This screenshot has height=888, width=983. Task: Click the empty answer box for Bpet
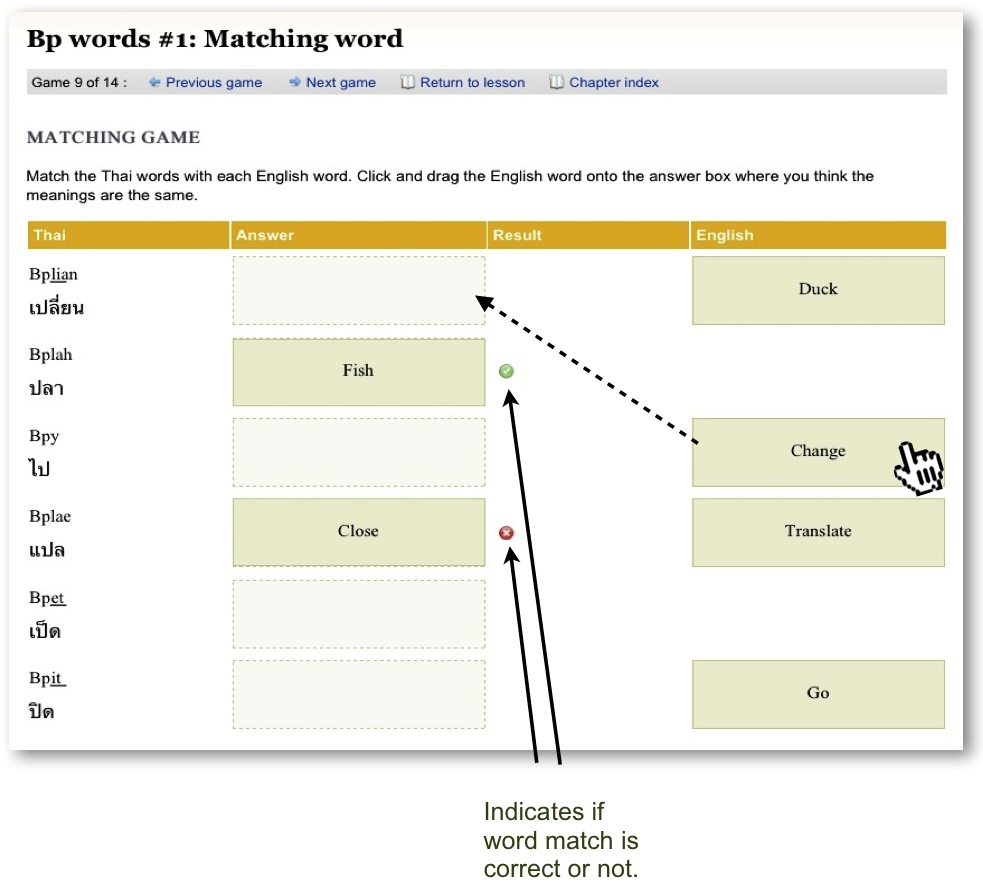click(x=359, y=613)
